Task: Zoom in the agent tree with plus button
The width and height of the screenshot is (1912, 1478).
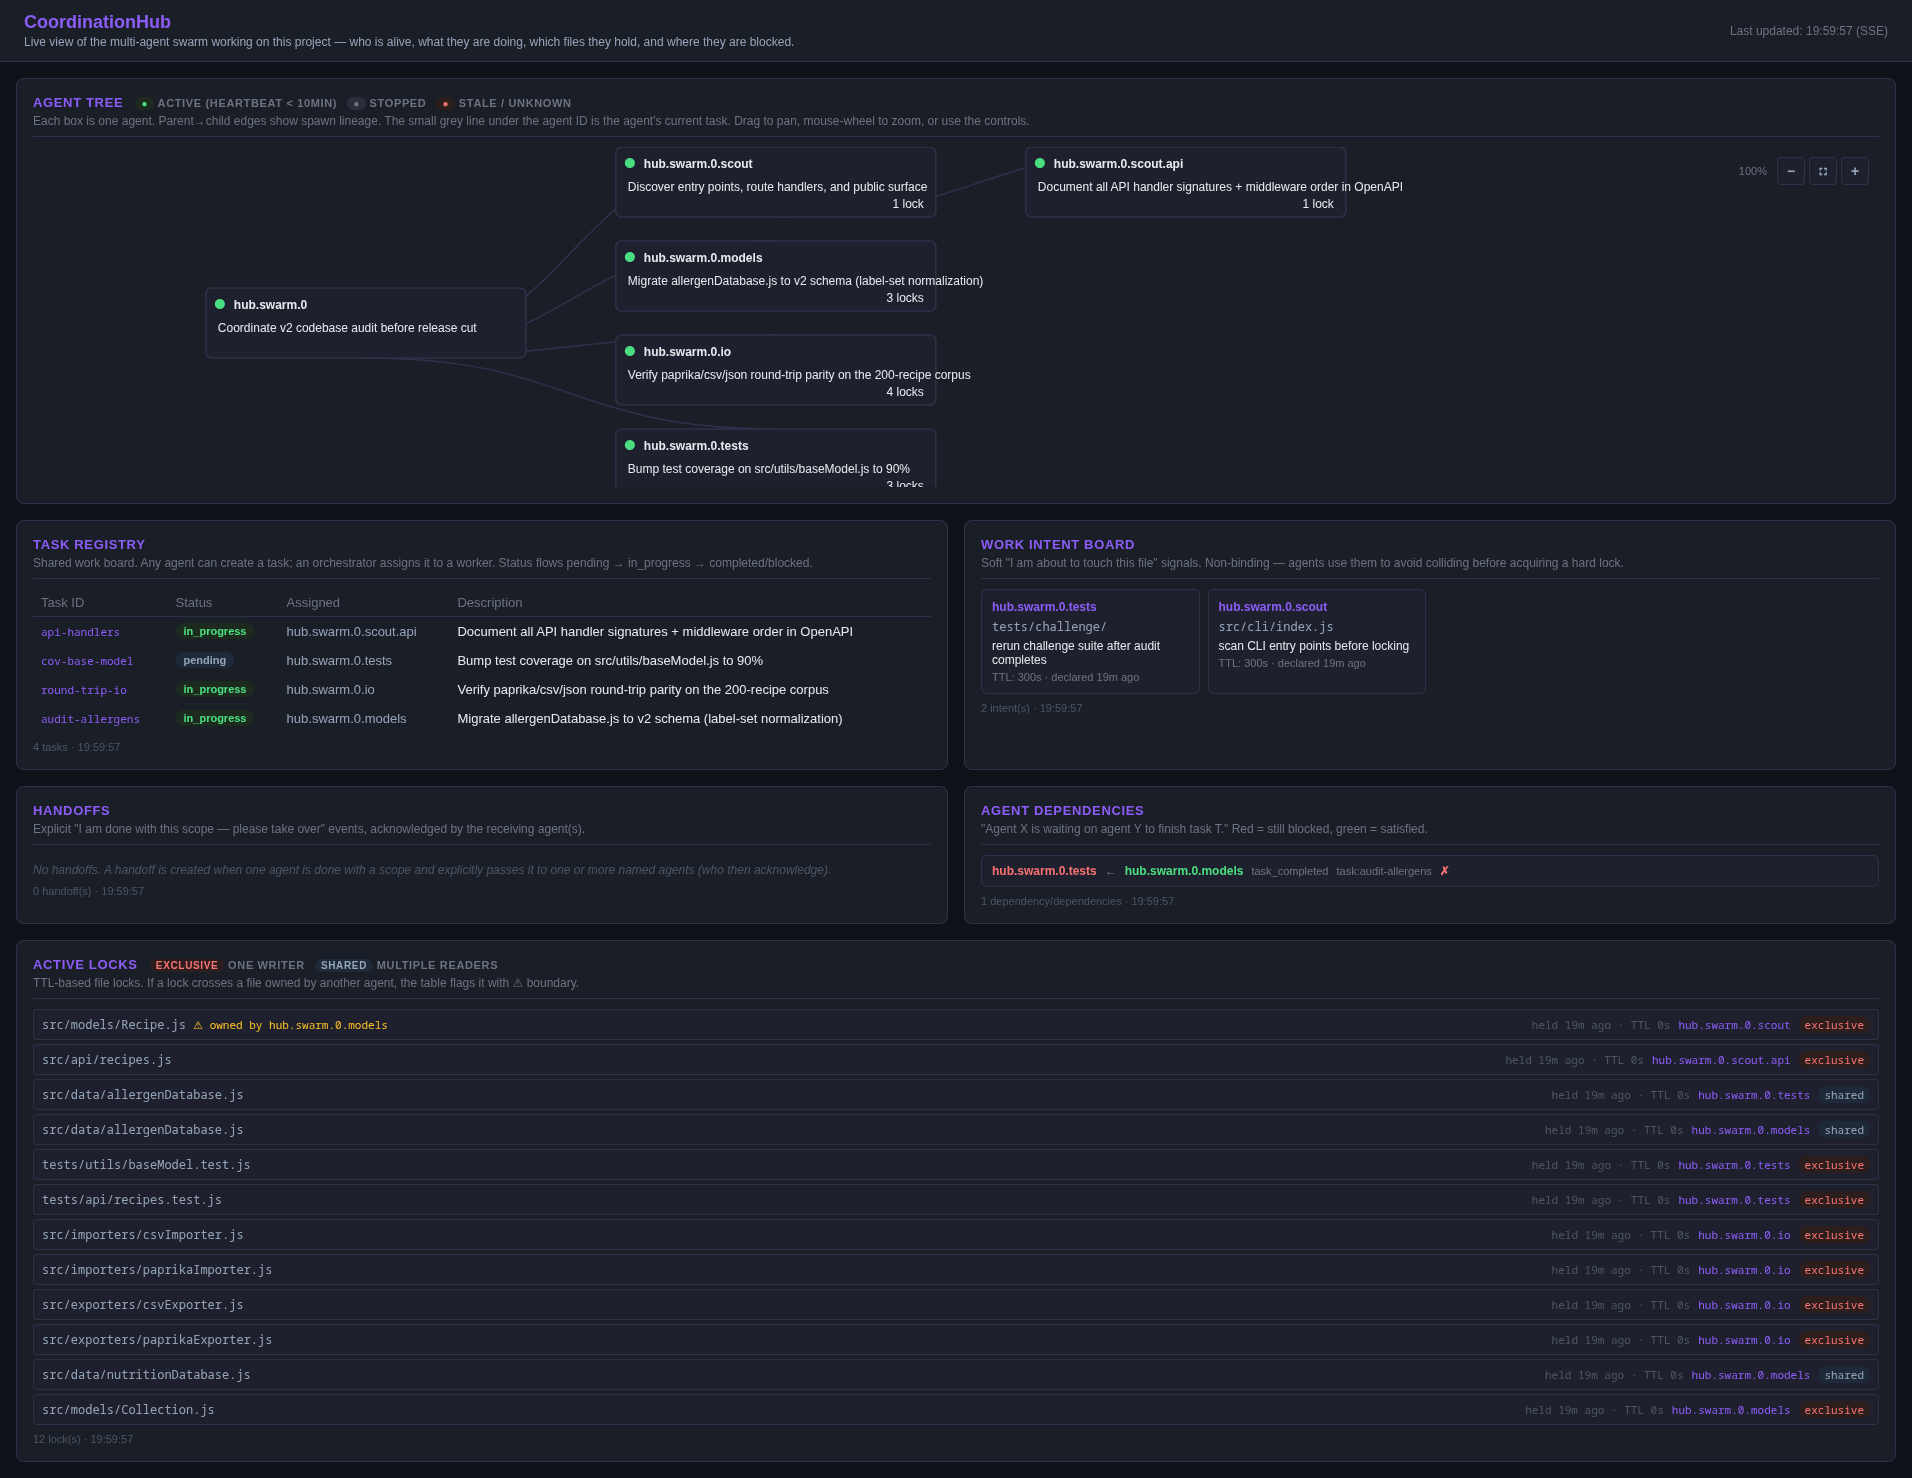Action: (x=1854, y=171)
